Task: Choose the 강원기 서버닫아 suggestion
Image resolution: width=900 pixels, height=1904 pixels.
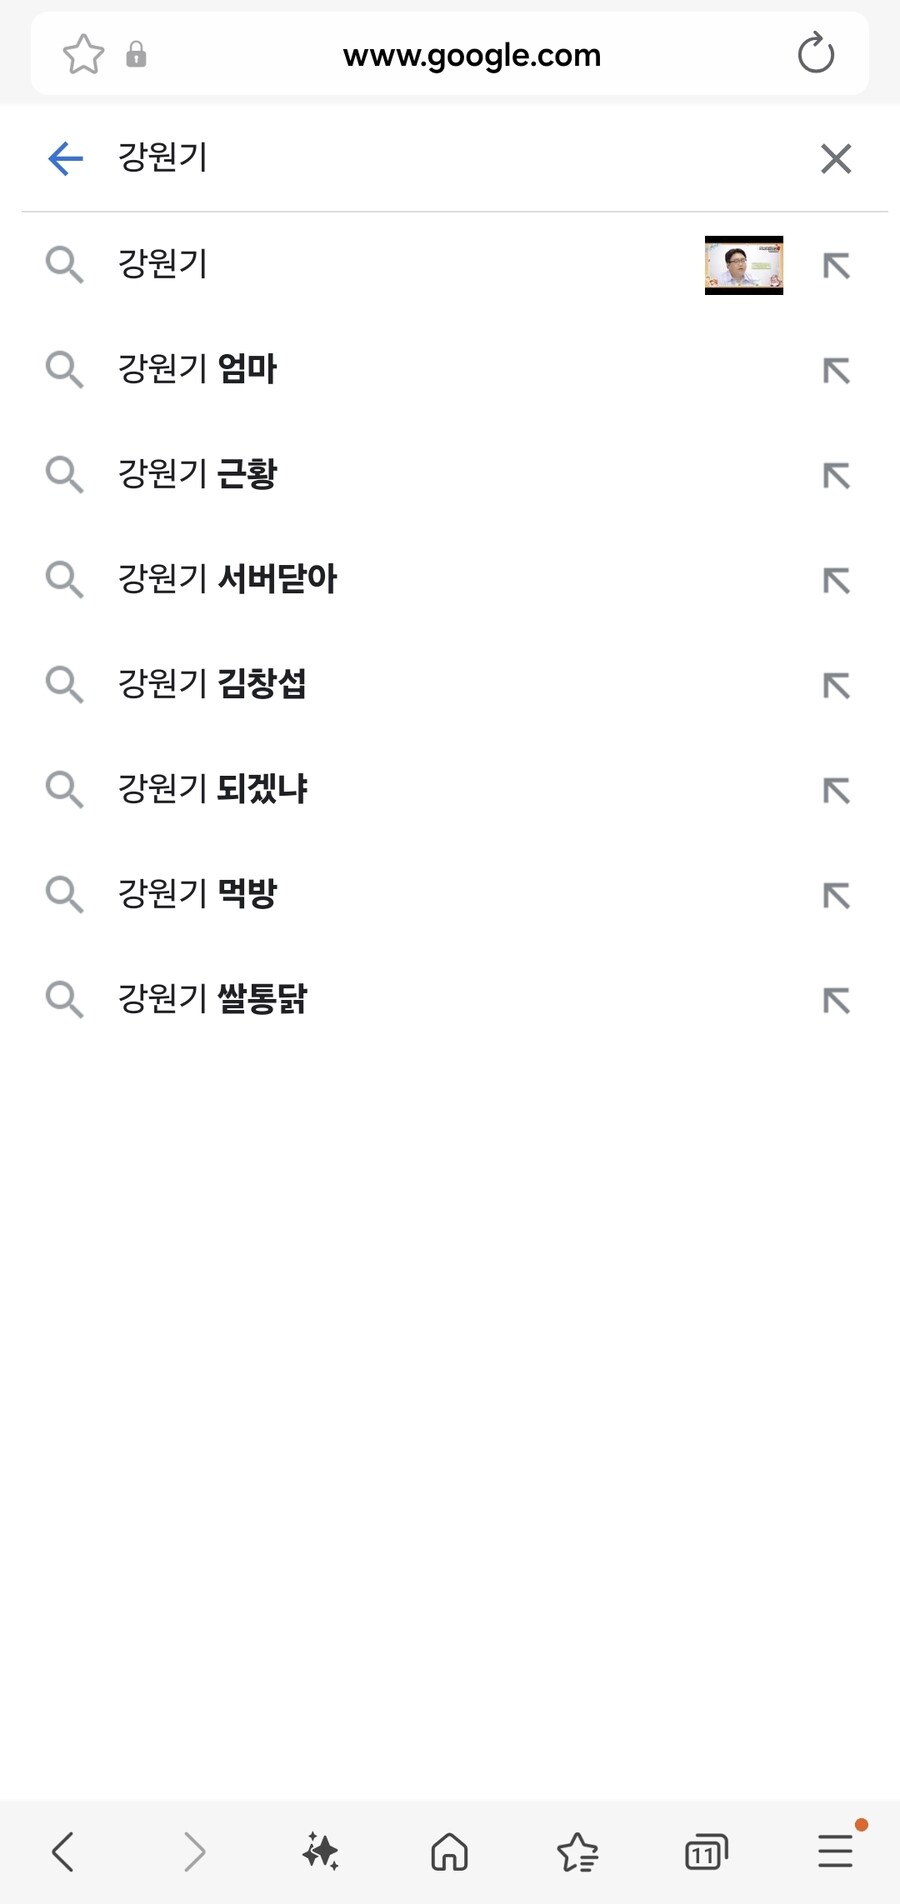Action: point(228,579)
